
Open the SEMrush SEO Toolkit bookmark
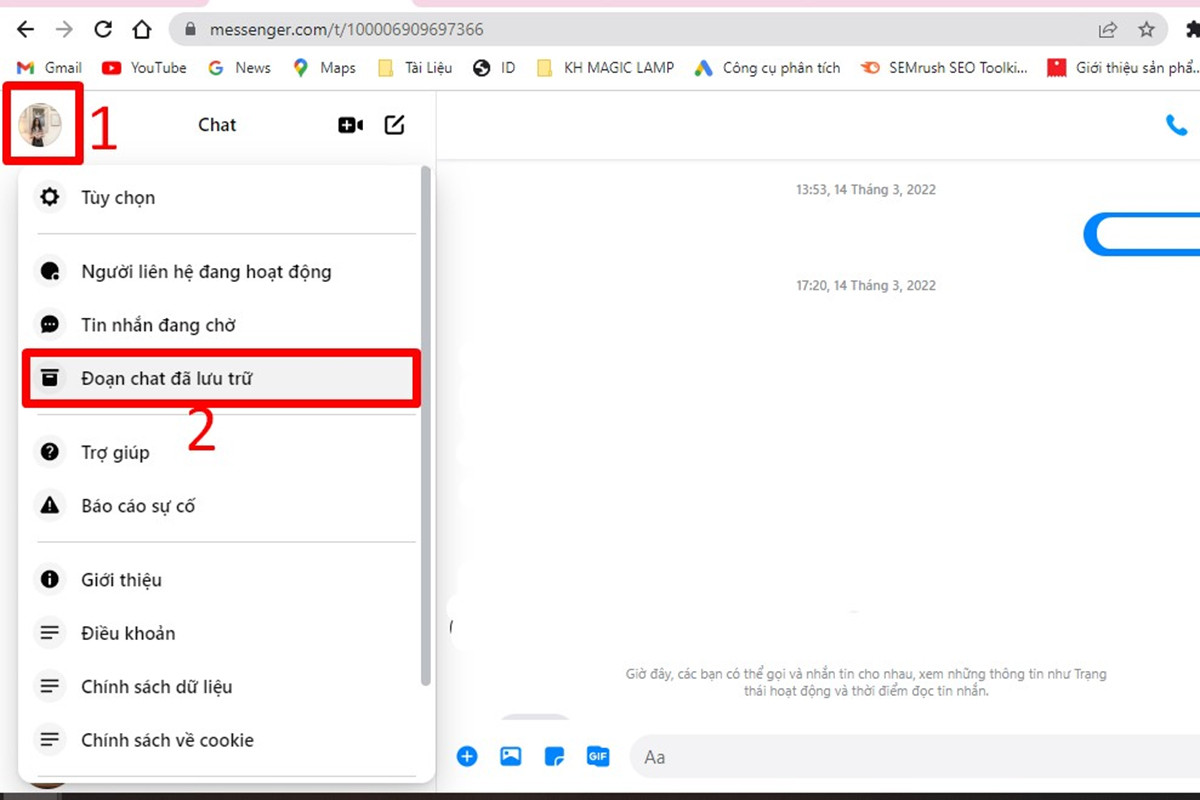[x=945, y=68]
